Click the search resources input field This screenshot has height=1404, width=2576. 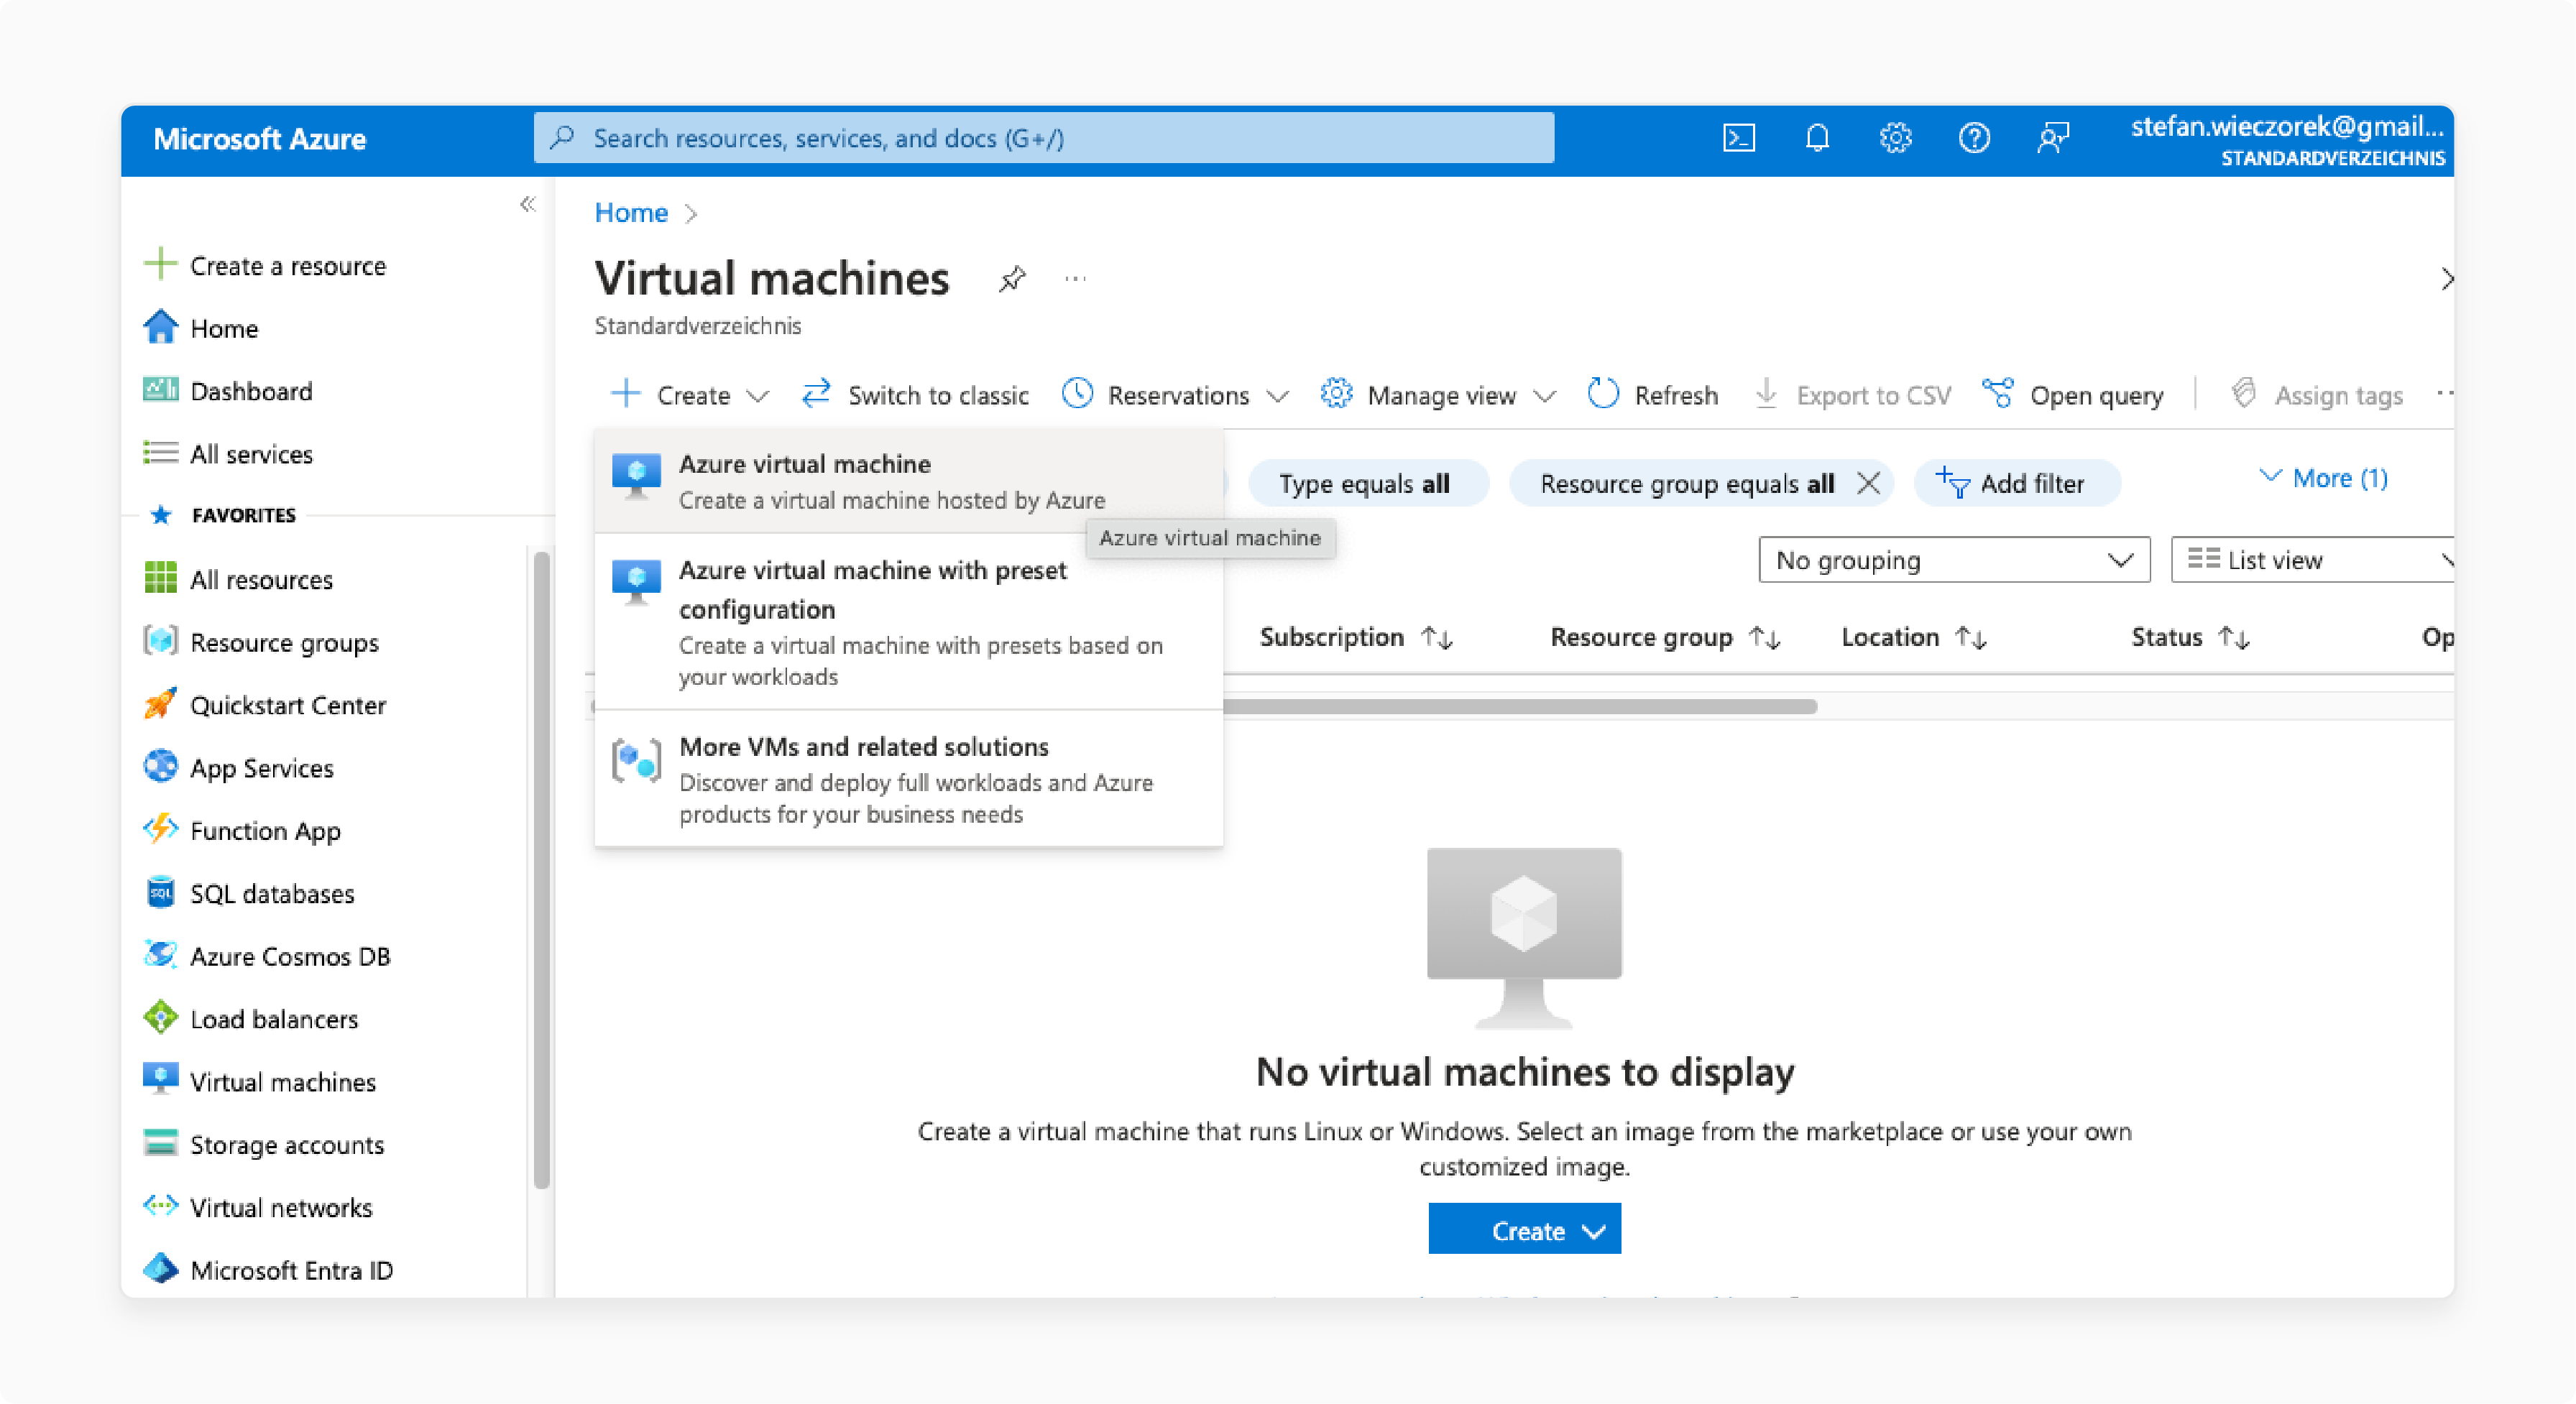tap(1044, 138)
